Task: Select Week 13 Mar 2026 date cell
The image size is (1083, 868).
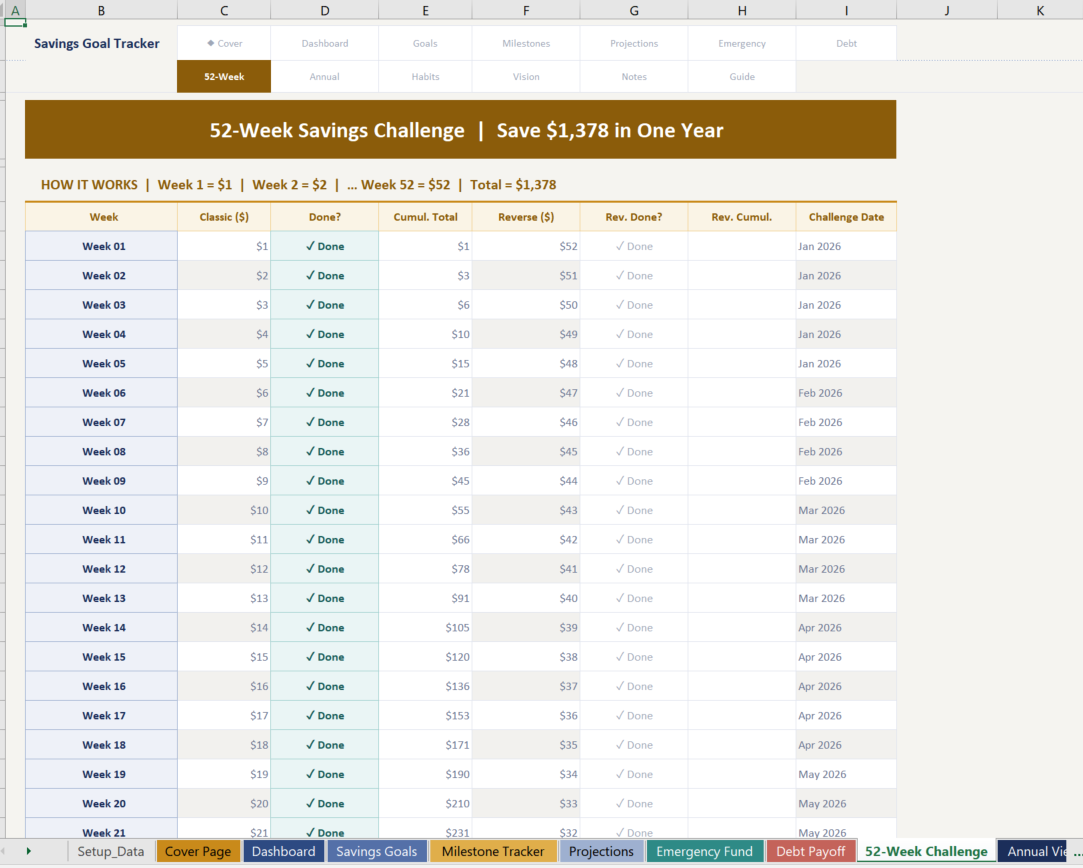Action: (846, 598)
